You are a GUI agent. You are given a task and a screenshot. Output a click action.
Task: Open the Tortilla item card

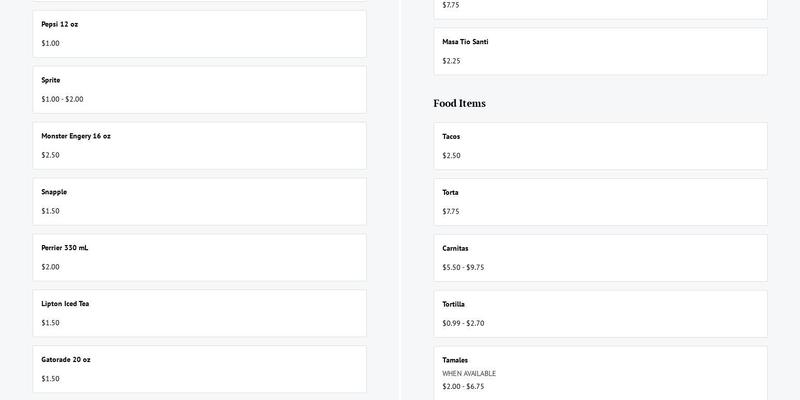click(600, 314)
